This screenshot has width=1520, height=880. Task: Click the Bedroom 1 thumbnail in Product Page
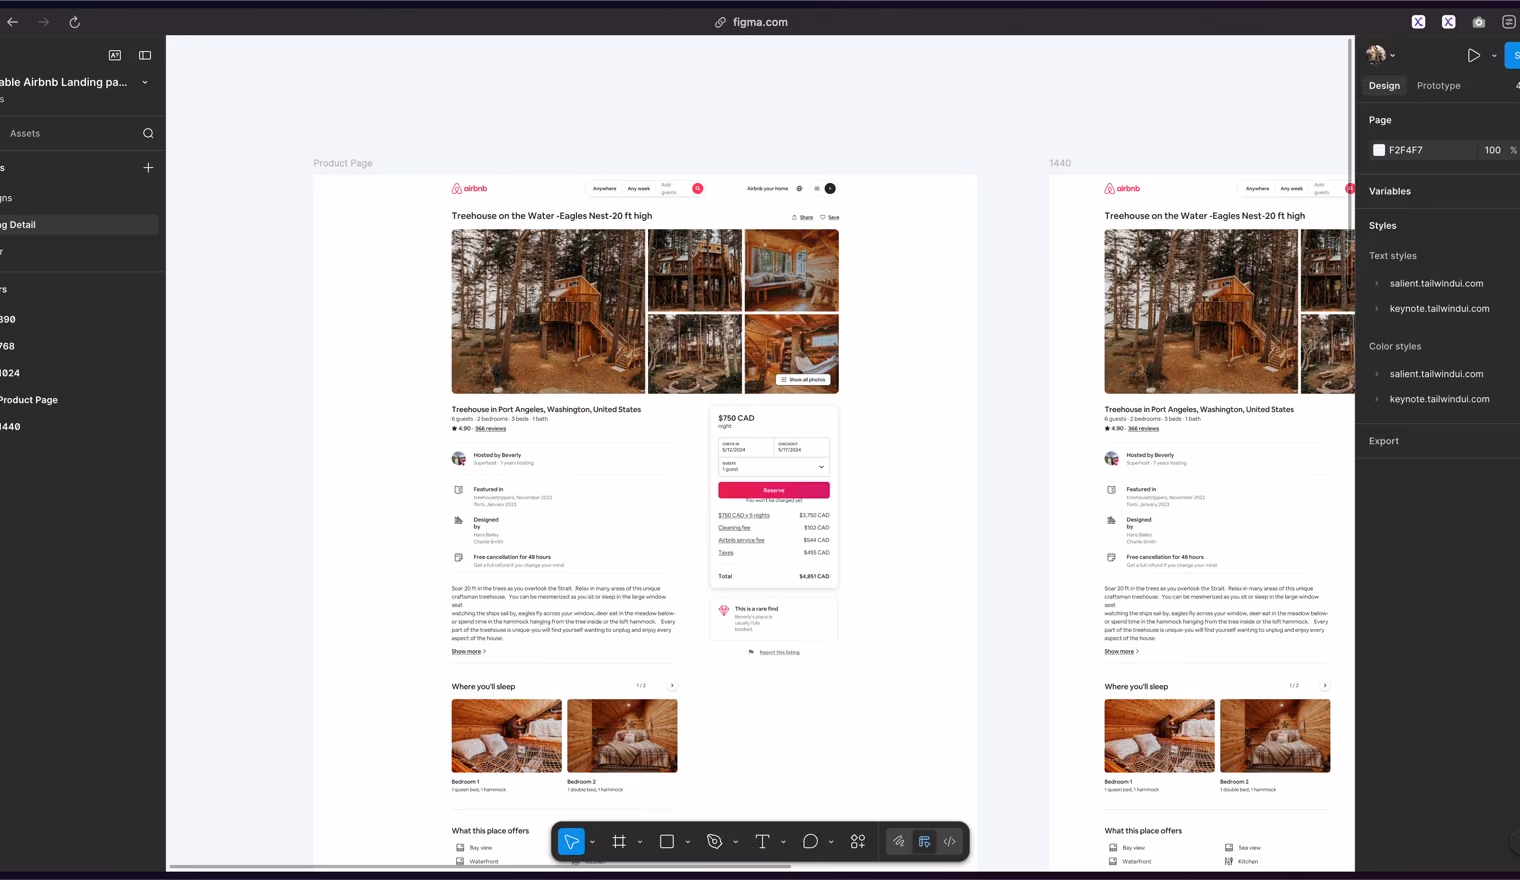[x=506, y=736]
